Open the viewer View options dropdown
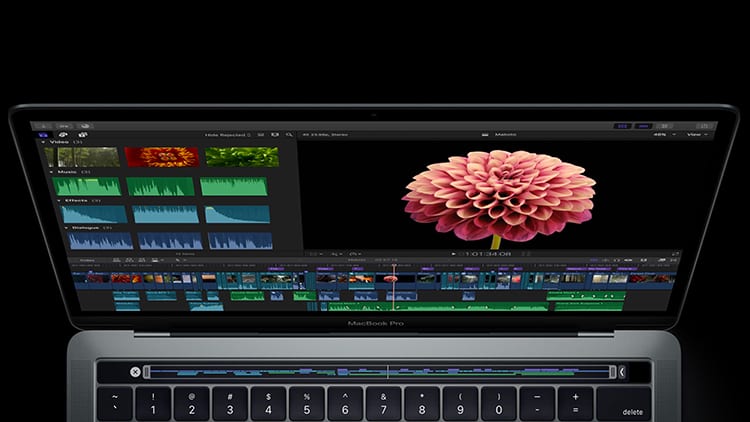 click(697, 135)
